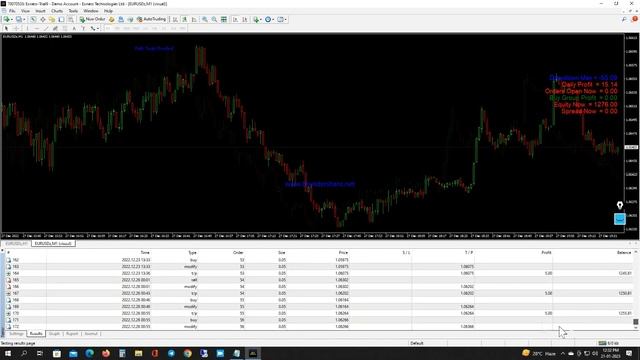
Task: Open the Profiles toolbar icon
Action: (18, 19)
